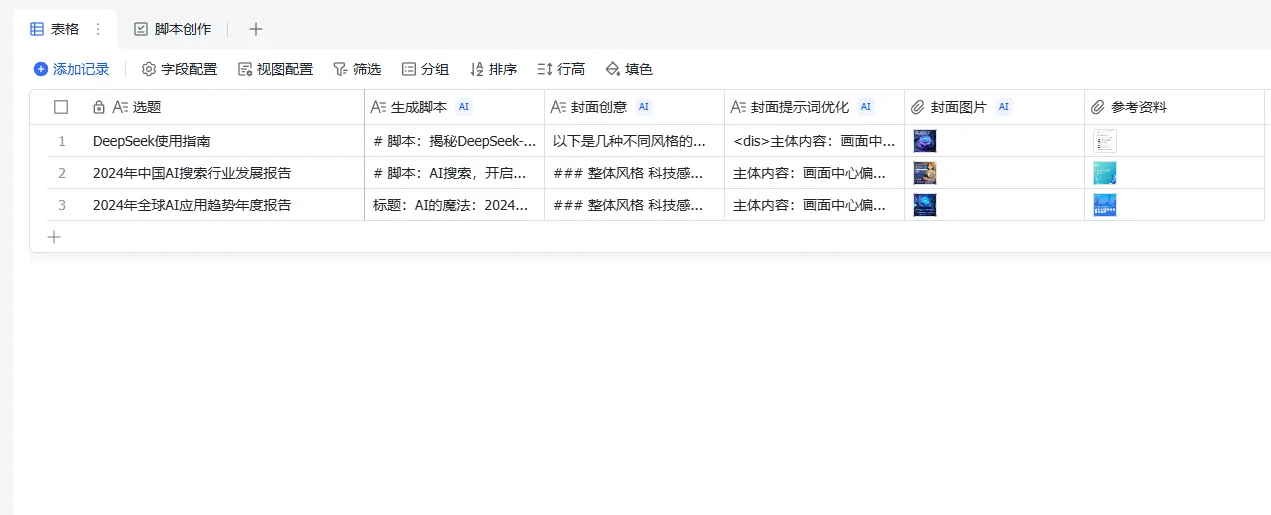Click row number 1
The image size is (1271, 515).
pyautogui.click(x=62, y=141)
